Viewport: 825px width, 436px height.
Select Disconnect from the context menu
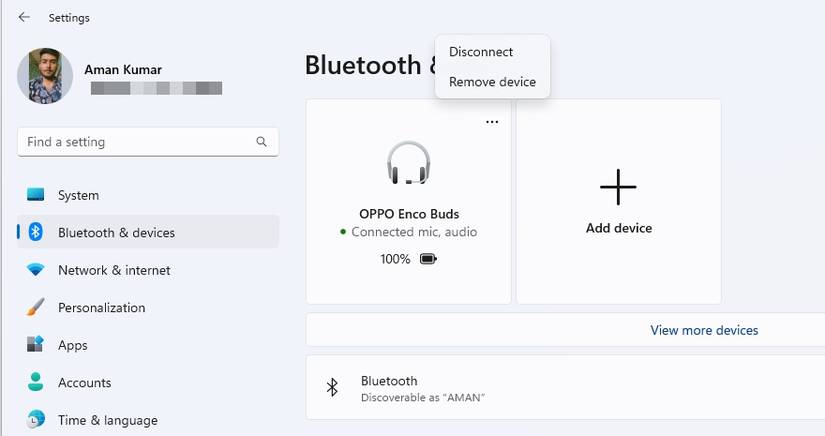pos(481,52)
